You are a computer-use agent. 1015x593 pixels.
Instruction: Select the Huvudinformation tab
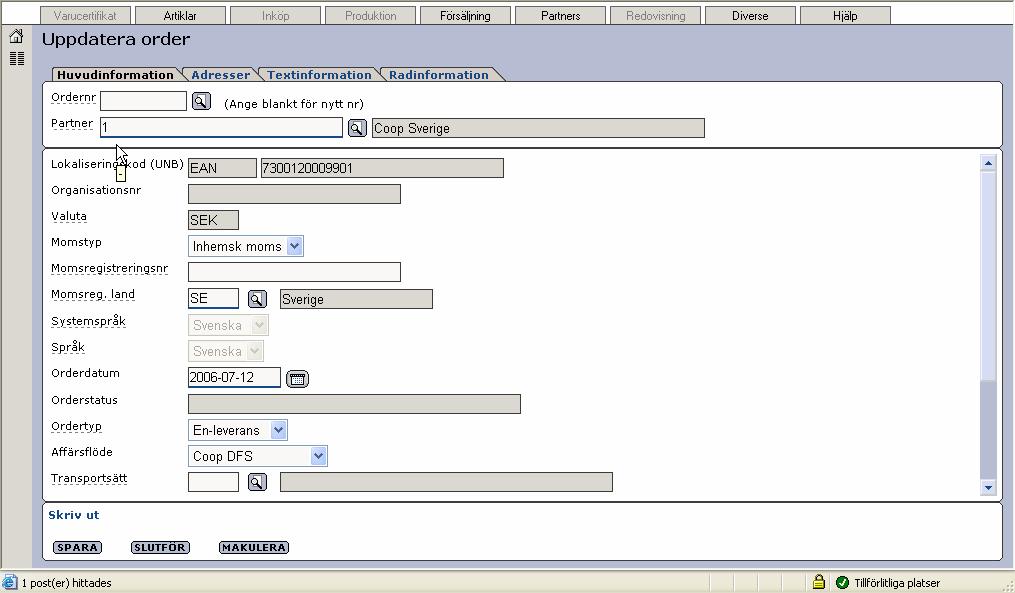(x=115, y=74)
